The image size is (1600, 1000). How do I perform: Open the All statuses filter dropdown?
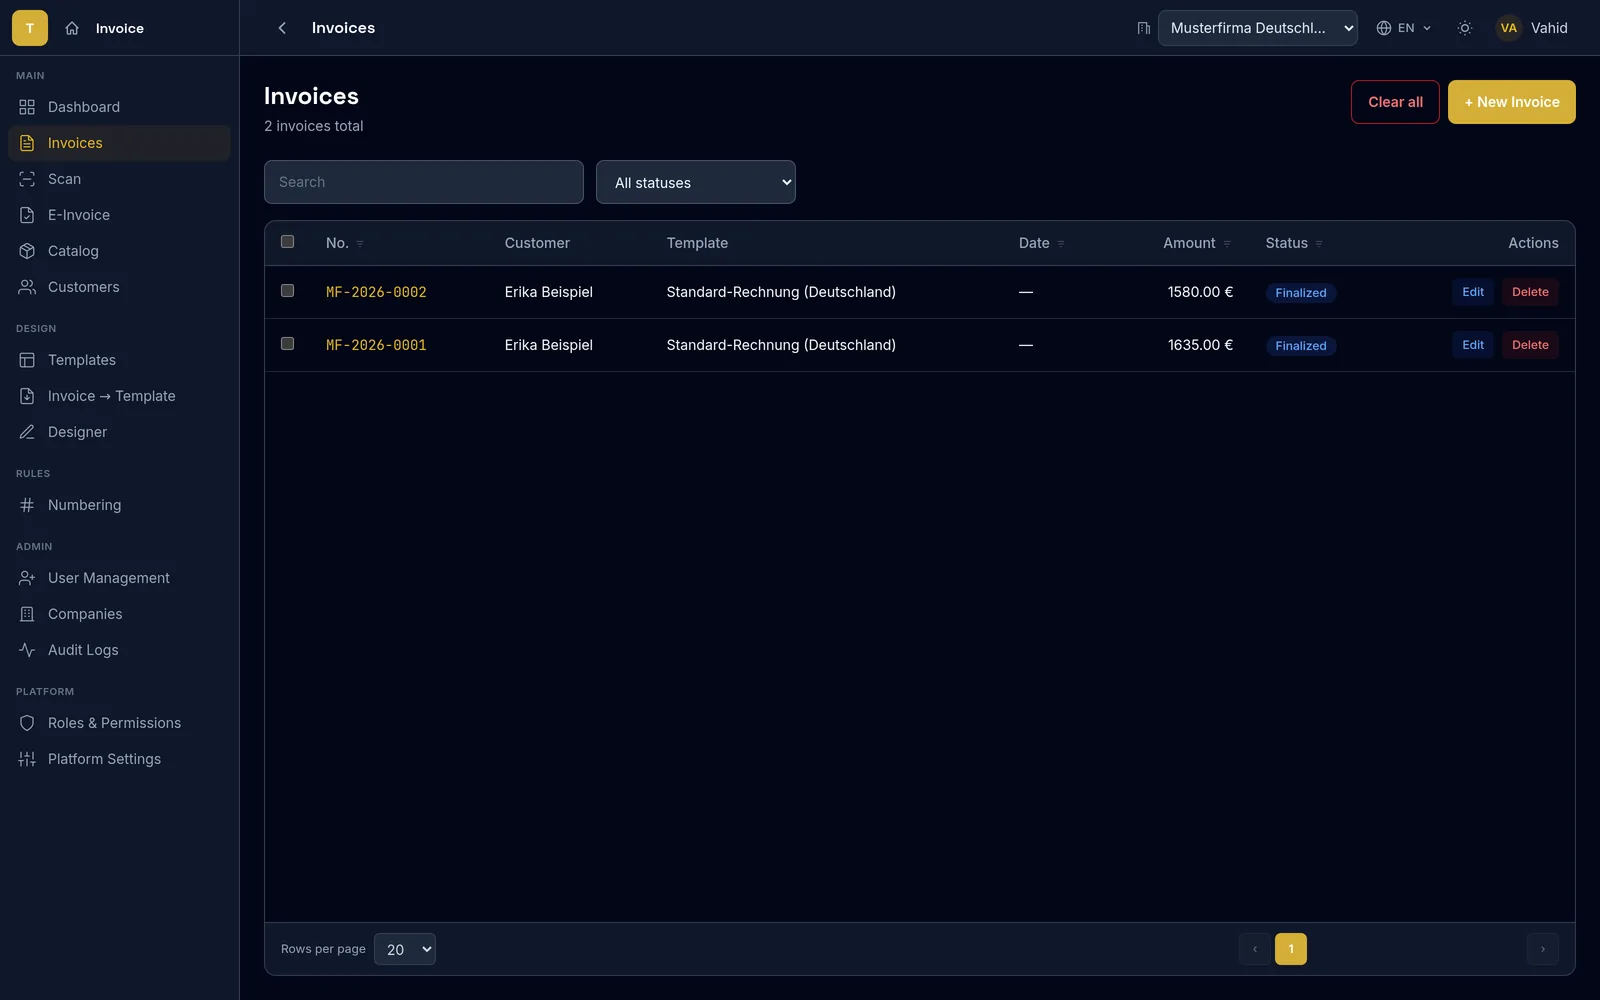696,182
